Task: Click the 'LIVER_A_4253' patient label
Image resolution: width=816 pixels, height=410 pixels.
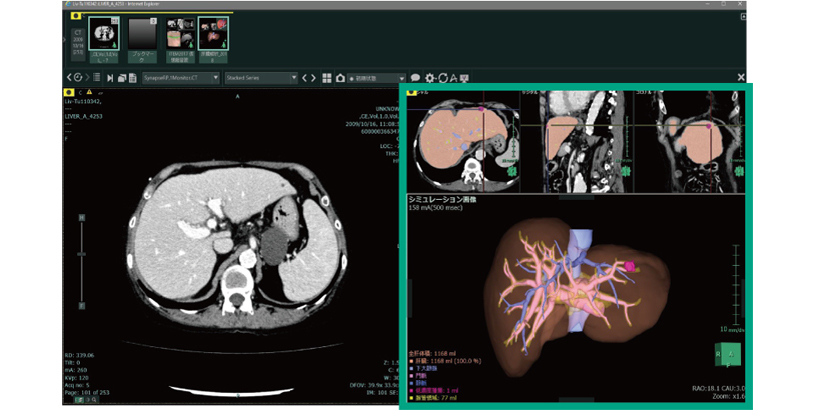Action: pos(83,117)
